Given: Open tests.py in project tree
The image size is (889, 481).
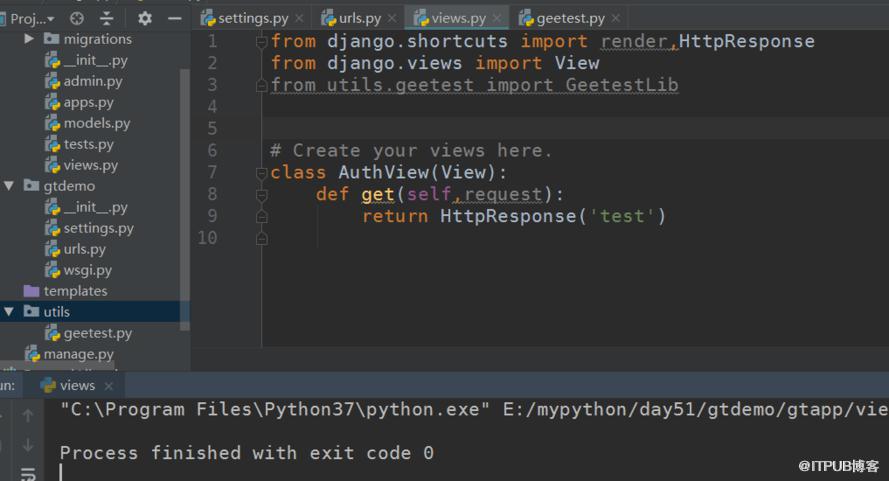Looking at the screenshot, I should [x=88, y=144].
